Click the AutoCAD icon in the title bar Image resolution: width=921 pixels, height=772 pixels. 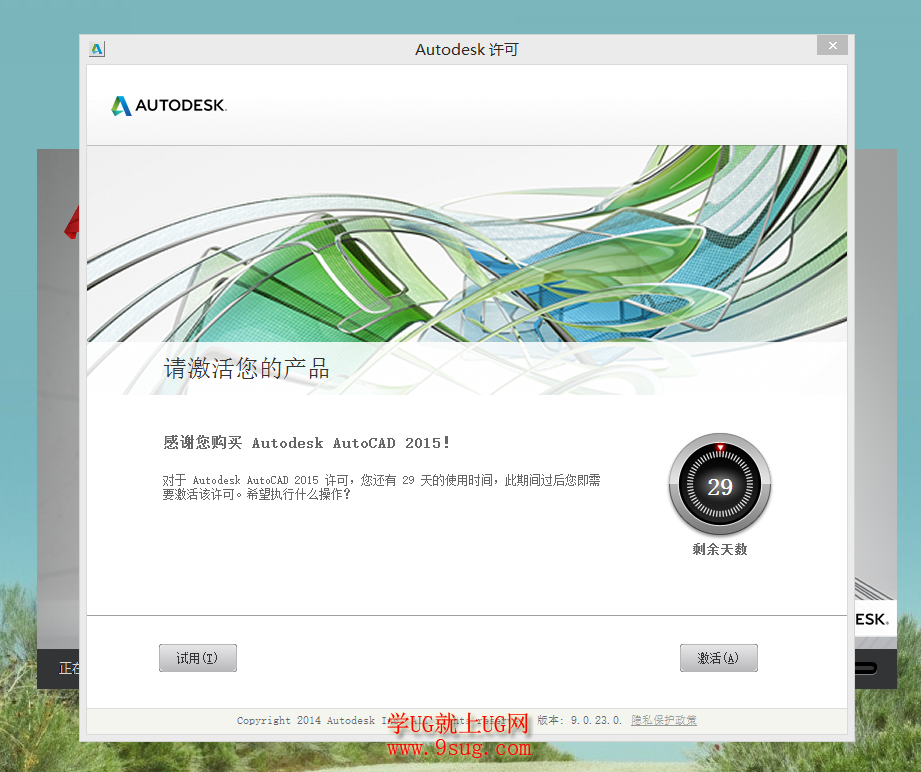(x=97, y=49)
